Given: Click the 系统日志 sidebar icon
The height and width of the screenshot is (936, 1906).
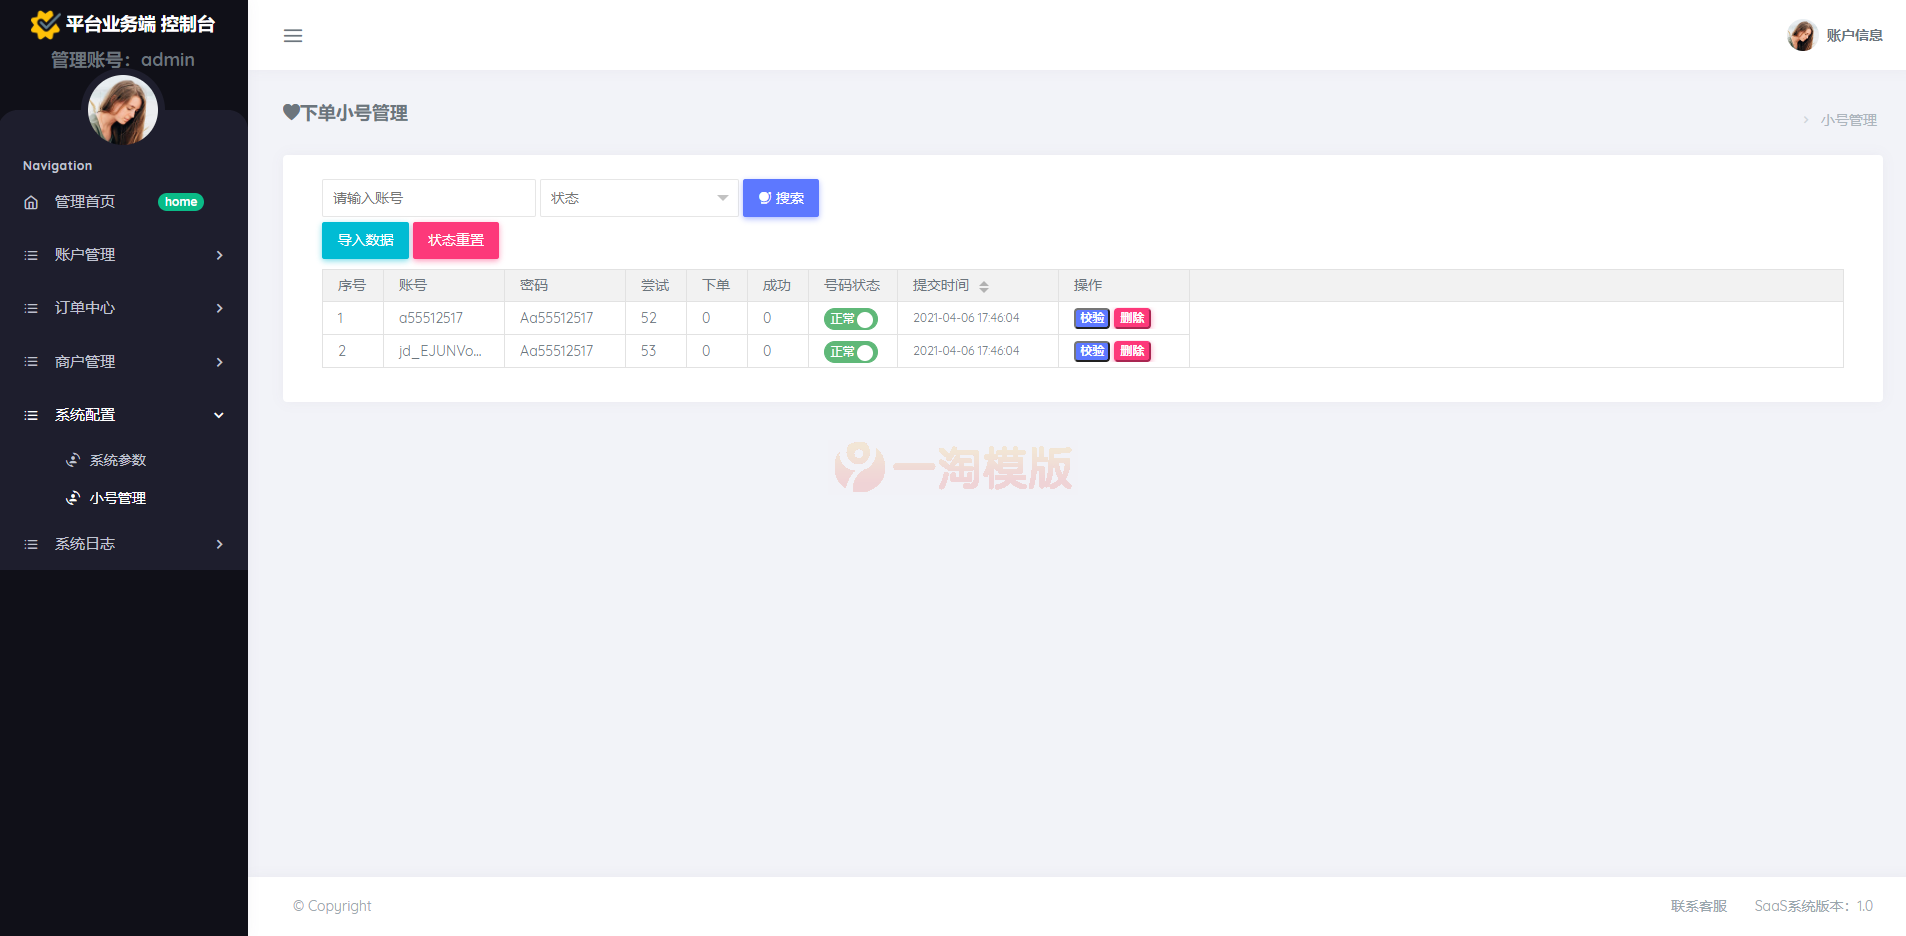Looking at the screenshot, I should [30, 543].
